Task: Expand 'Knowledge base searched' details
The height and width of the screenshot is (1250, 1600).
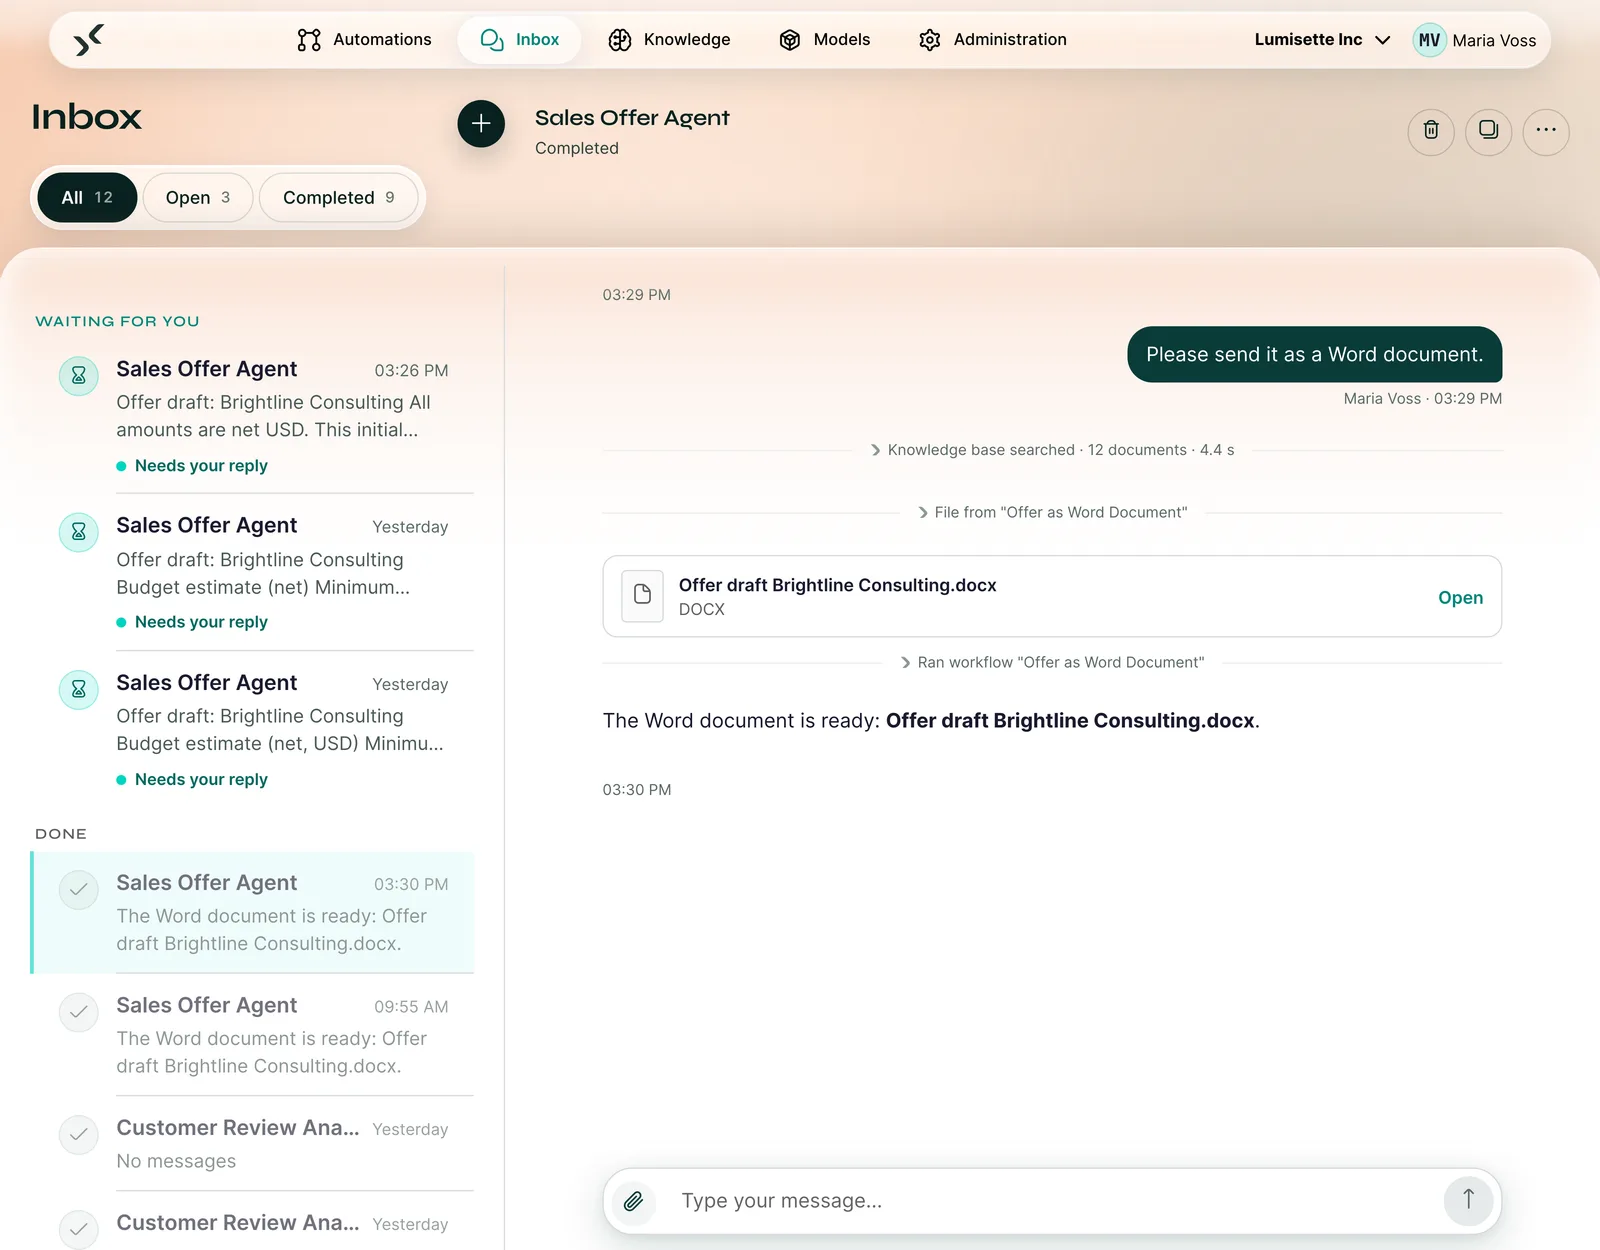Action: (1052, 450)
